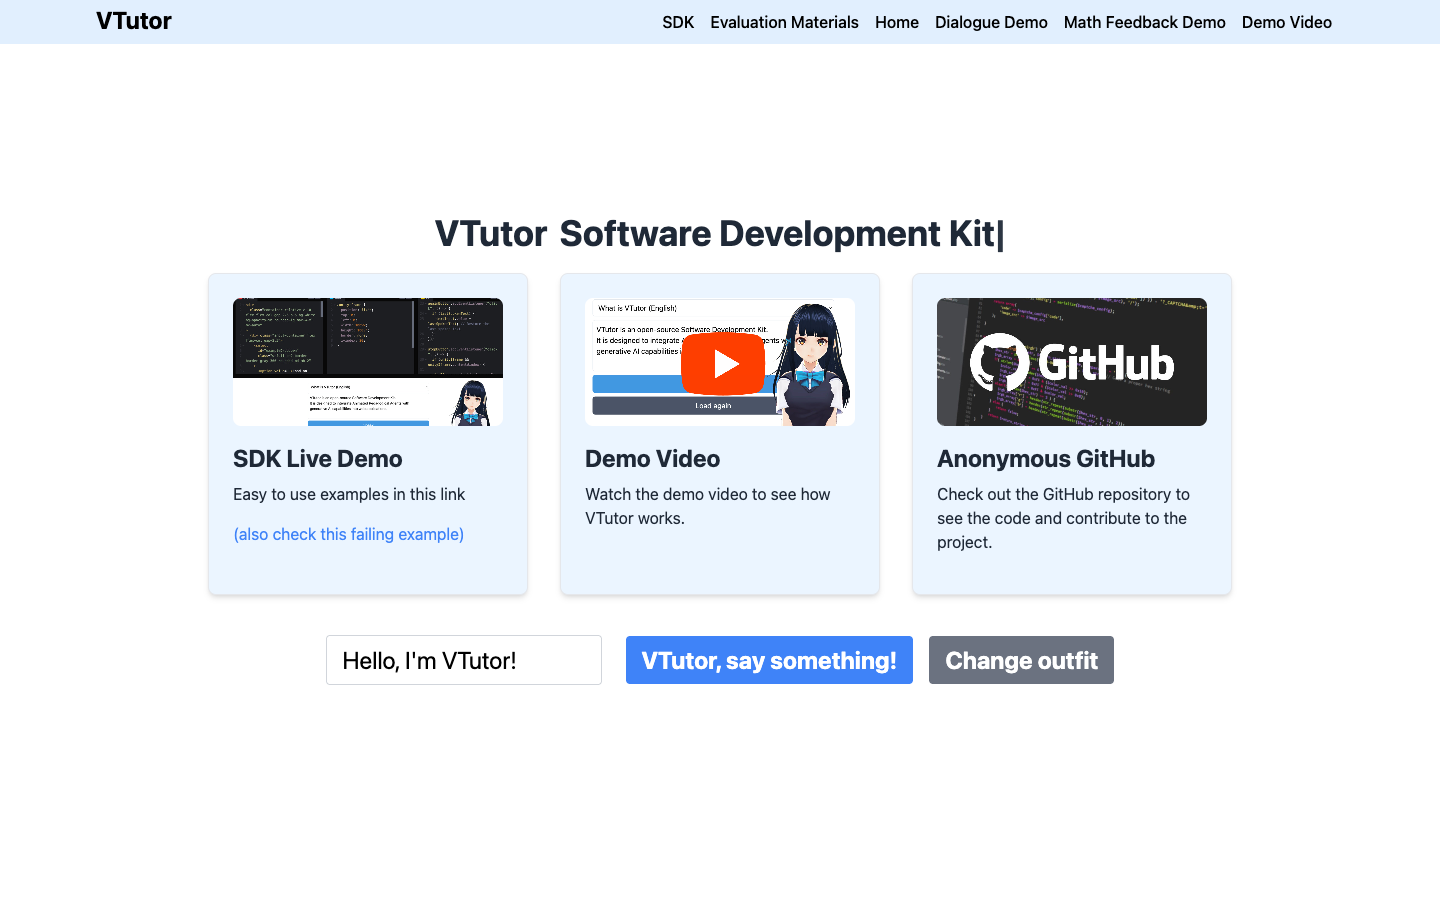Click the VTutor logo in header
The width and height of the screenshot is (1440, 900).
[134, 21]
